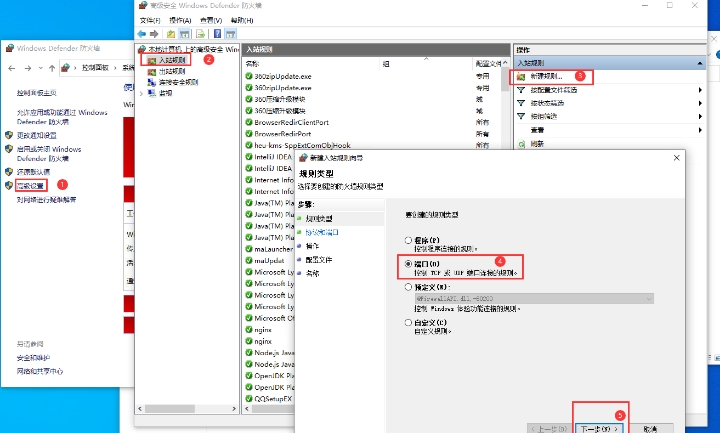This screenshot has height=433, width=720.
Task: Open the 对网络进行疑难解答 troubleshoot link
Action: click(x=46, y=200)
